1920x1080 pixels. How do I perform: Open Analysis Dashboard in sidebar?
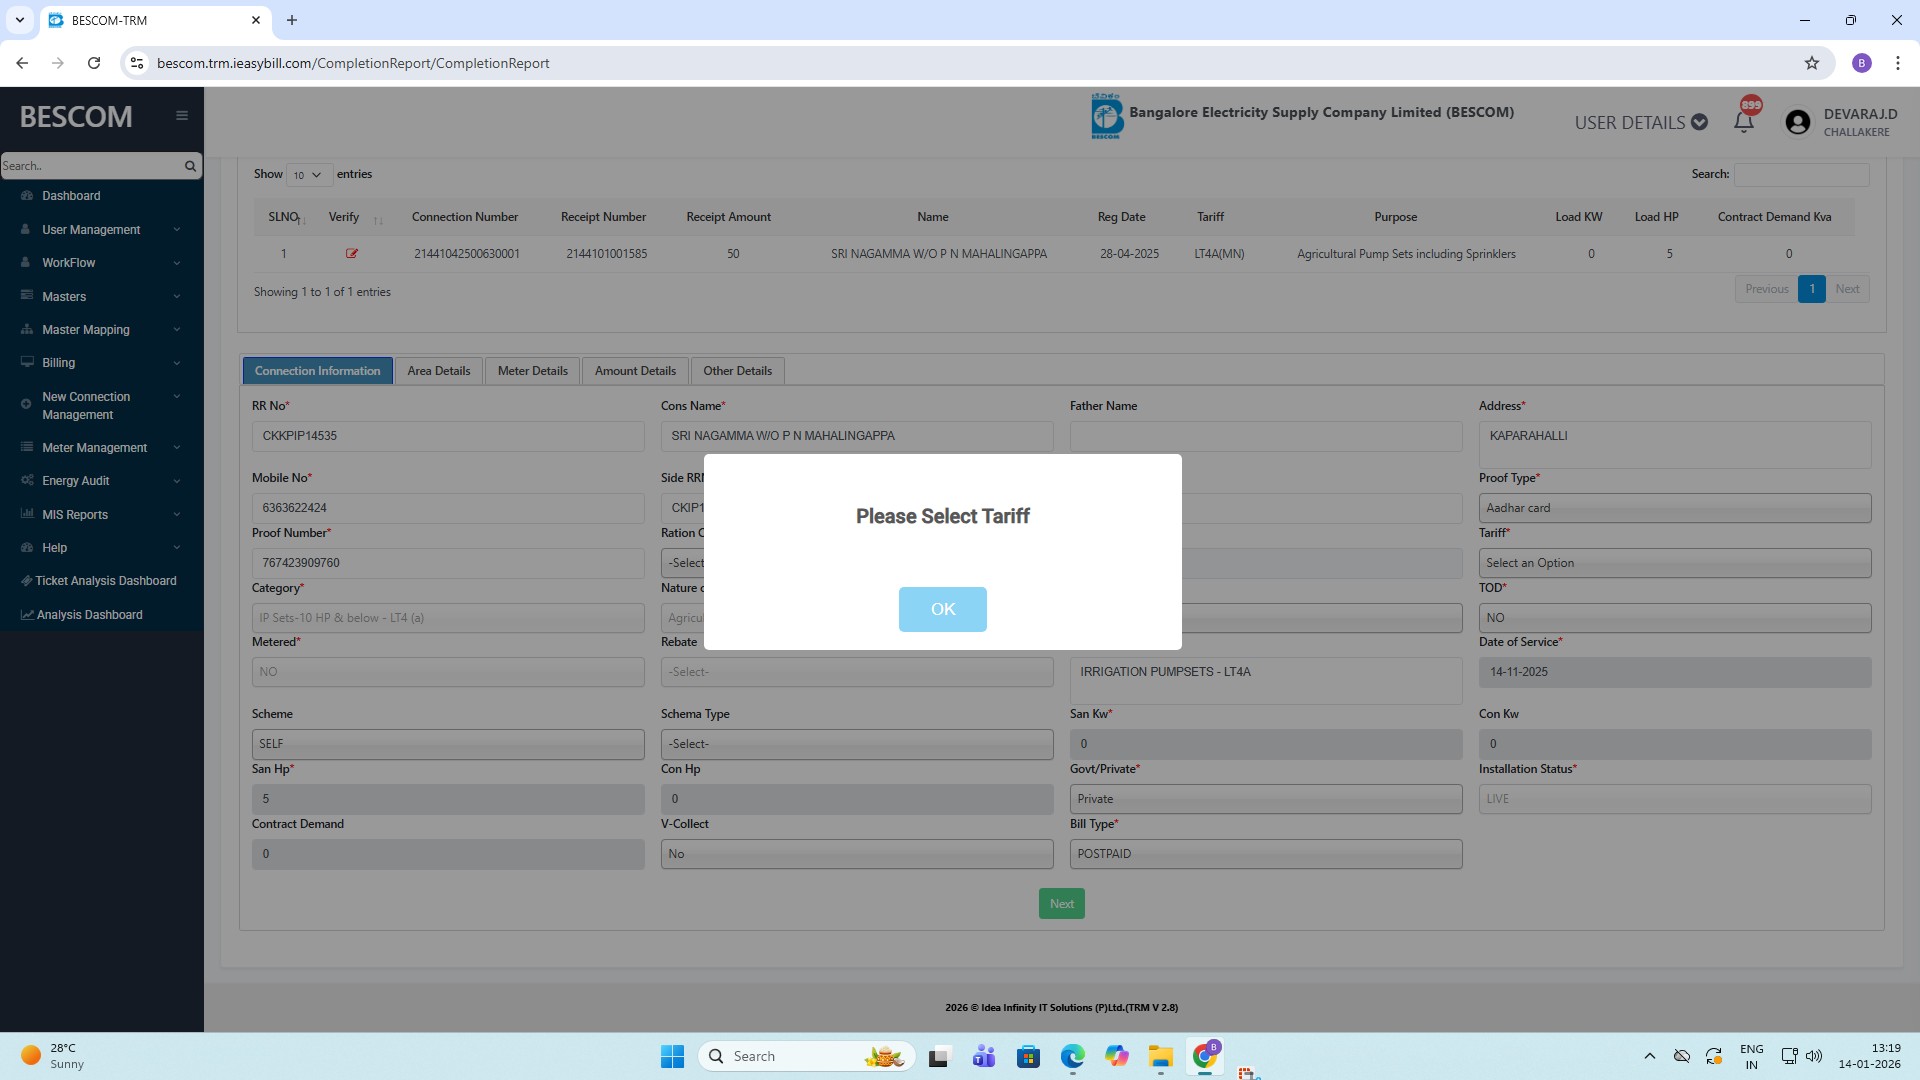[89, 615]
